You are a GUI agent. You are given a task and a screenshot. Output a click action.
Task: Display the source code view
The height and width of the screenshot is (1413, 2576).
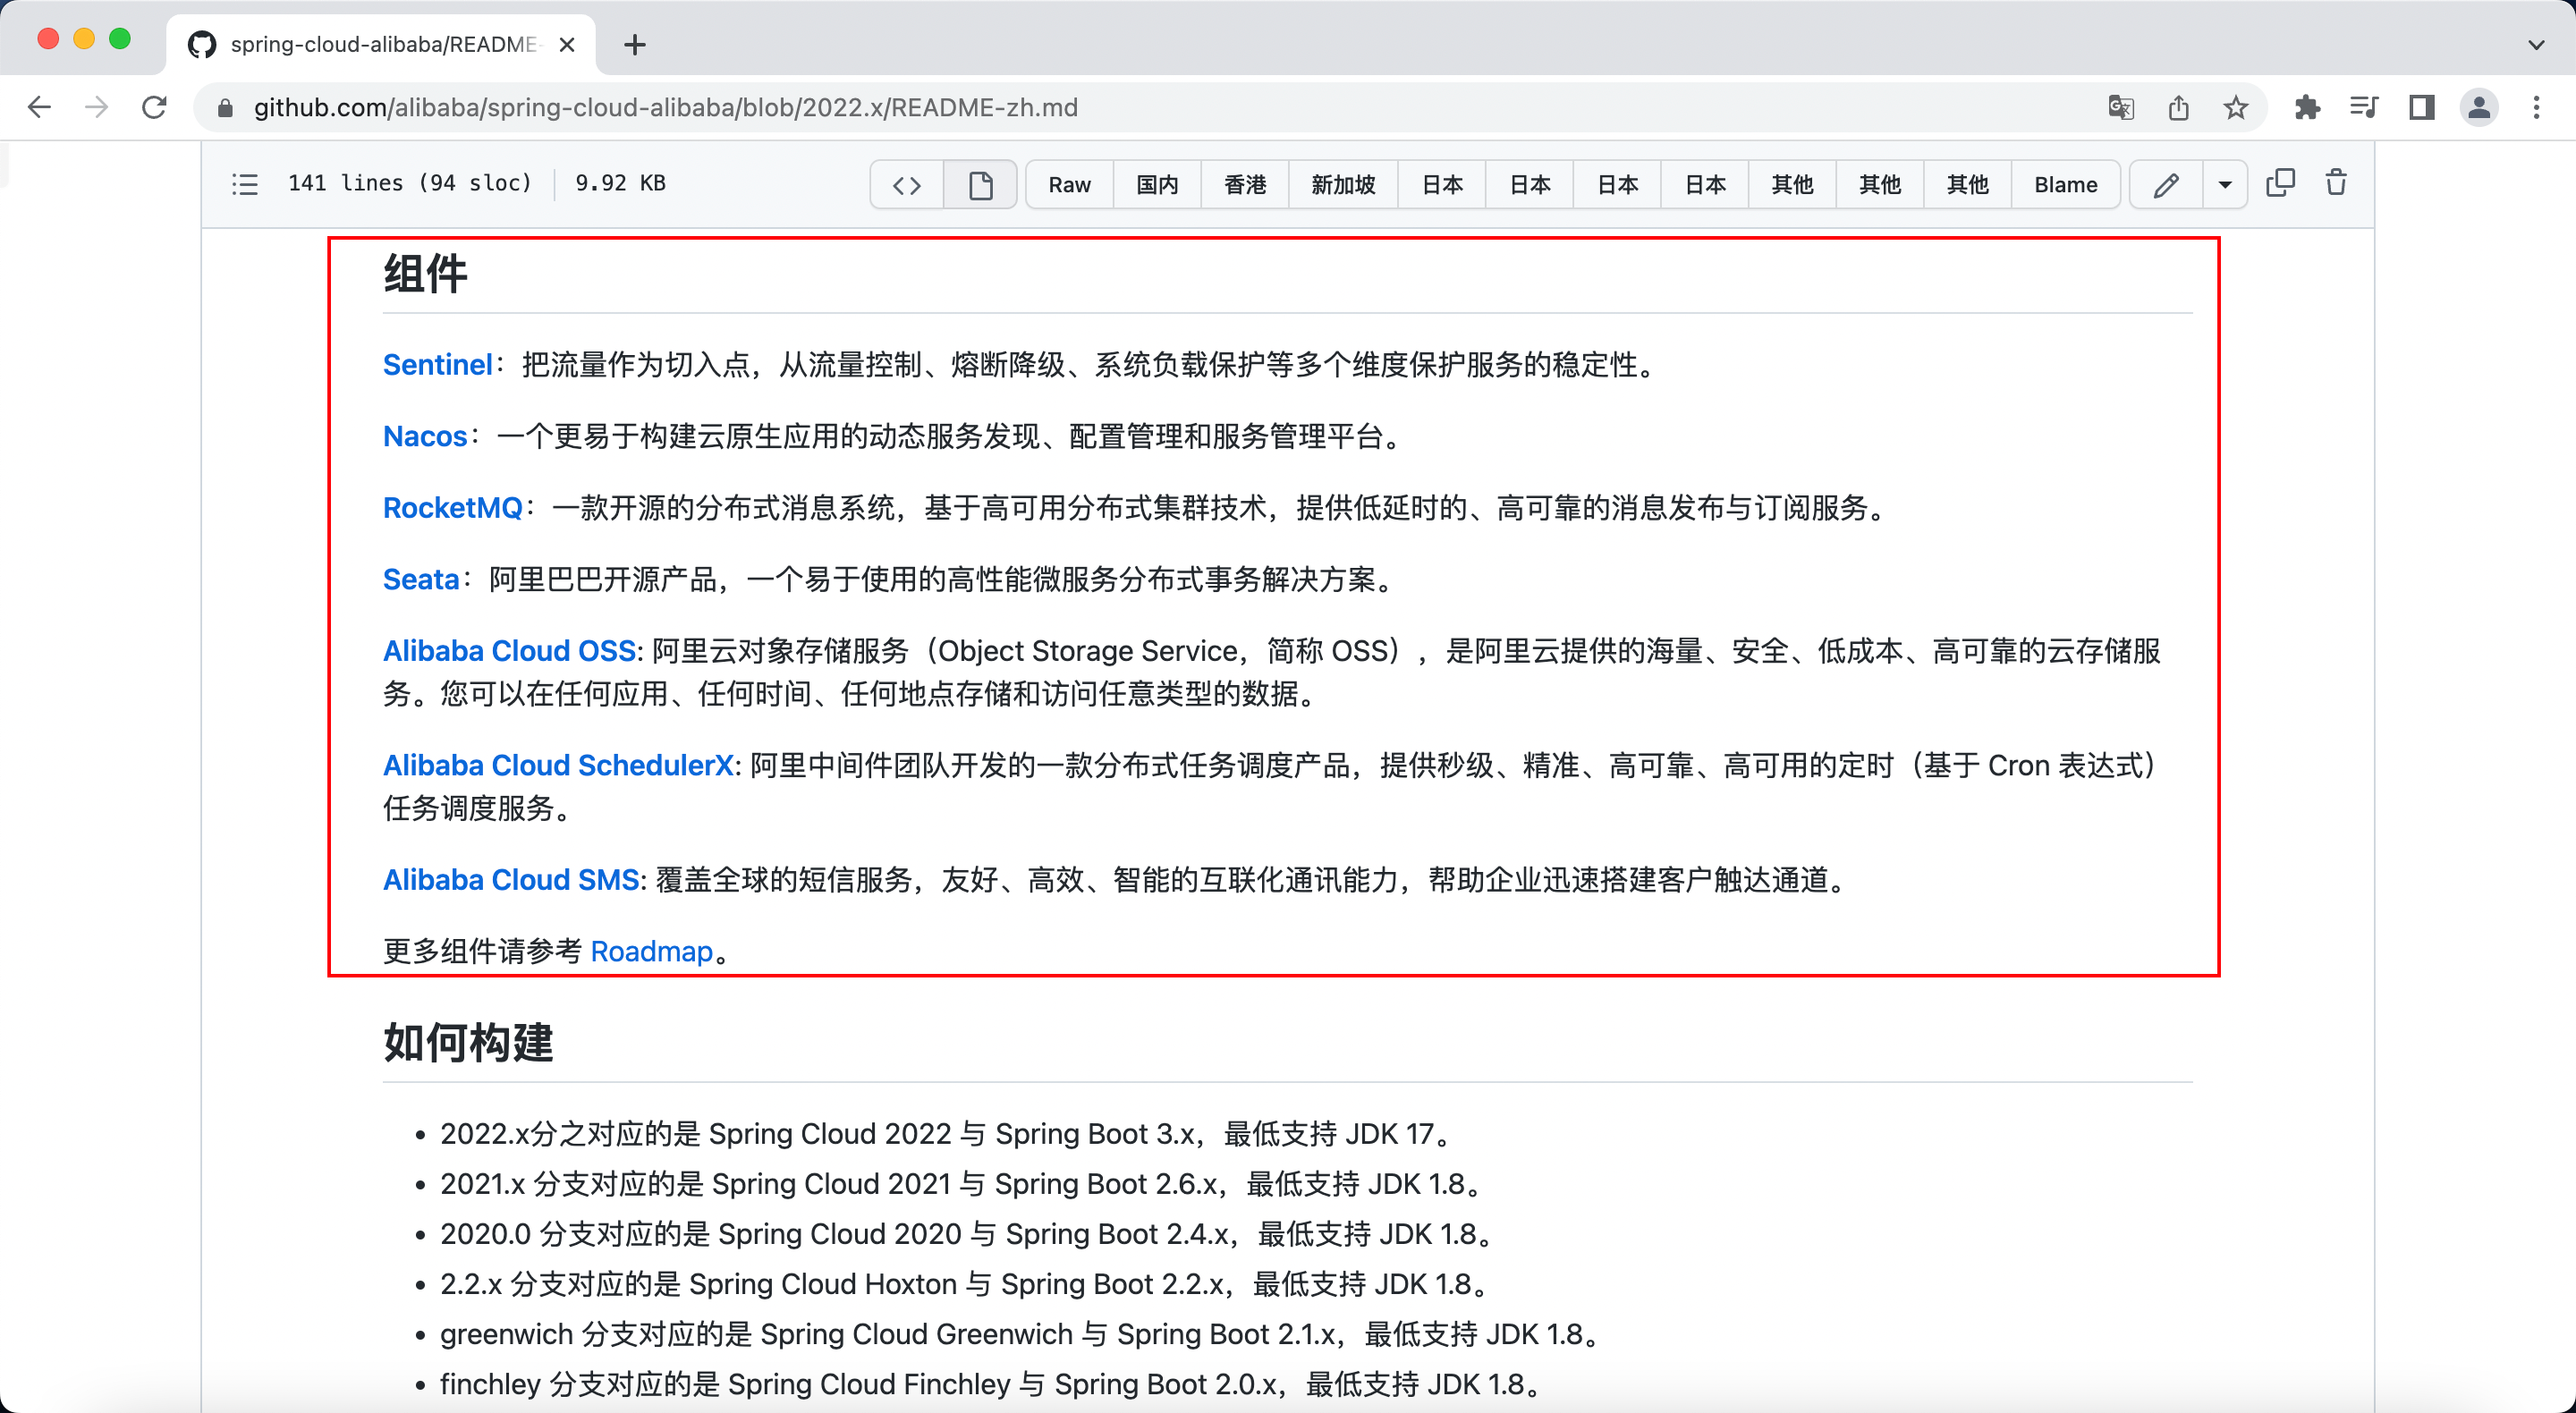coord(907,184)
